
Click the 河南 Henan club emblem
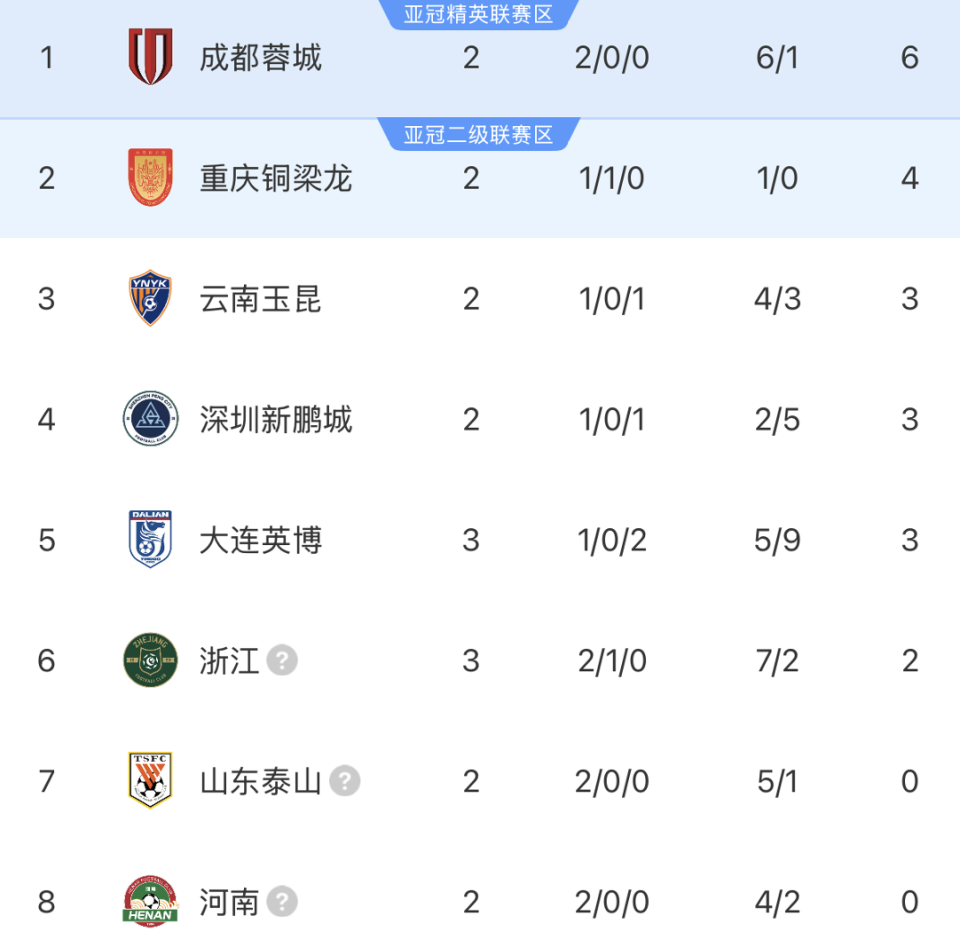148,901
